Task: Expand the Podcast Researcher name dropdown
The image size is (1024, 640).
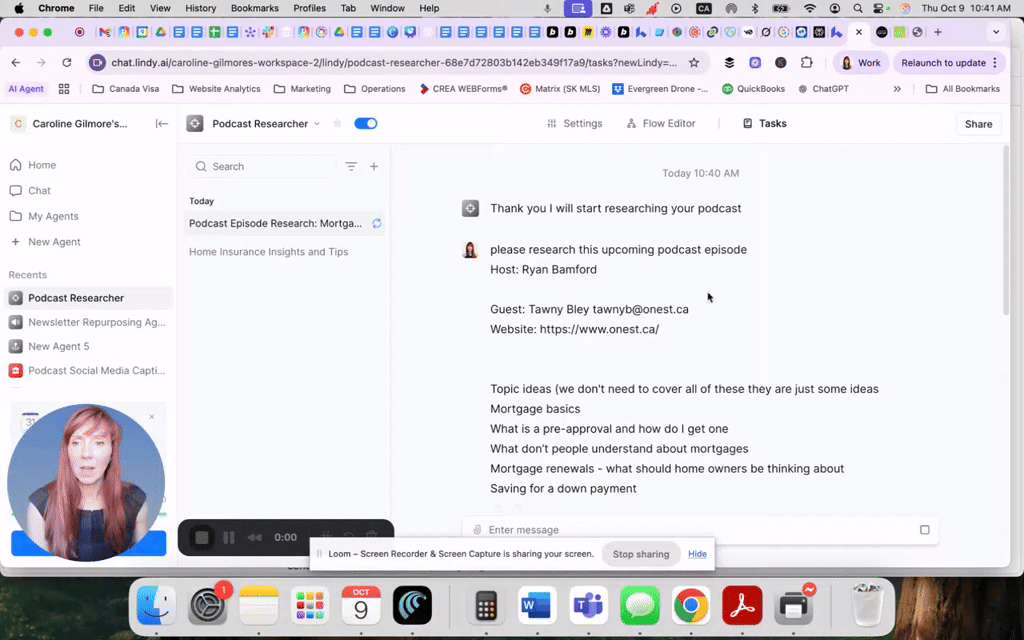Action: 317,124
